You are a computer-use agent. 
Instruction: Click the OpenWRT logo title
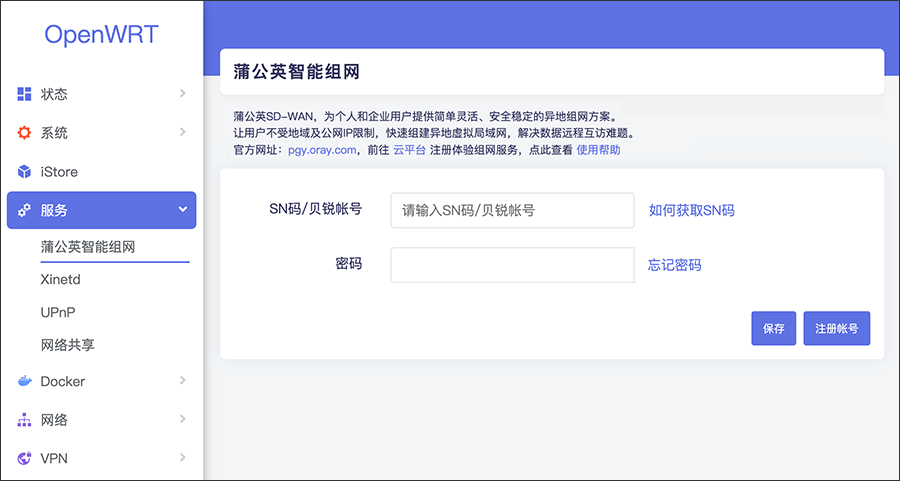click(101, 34)
